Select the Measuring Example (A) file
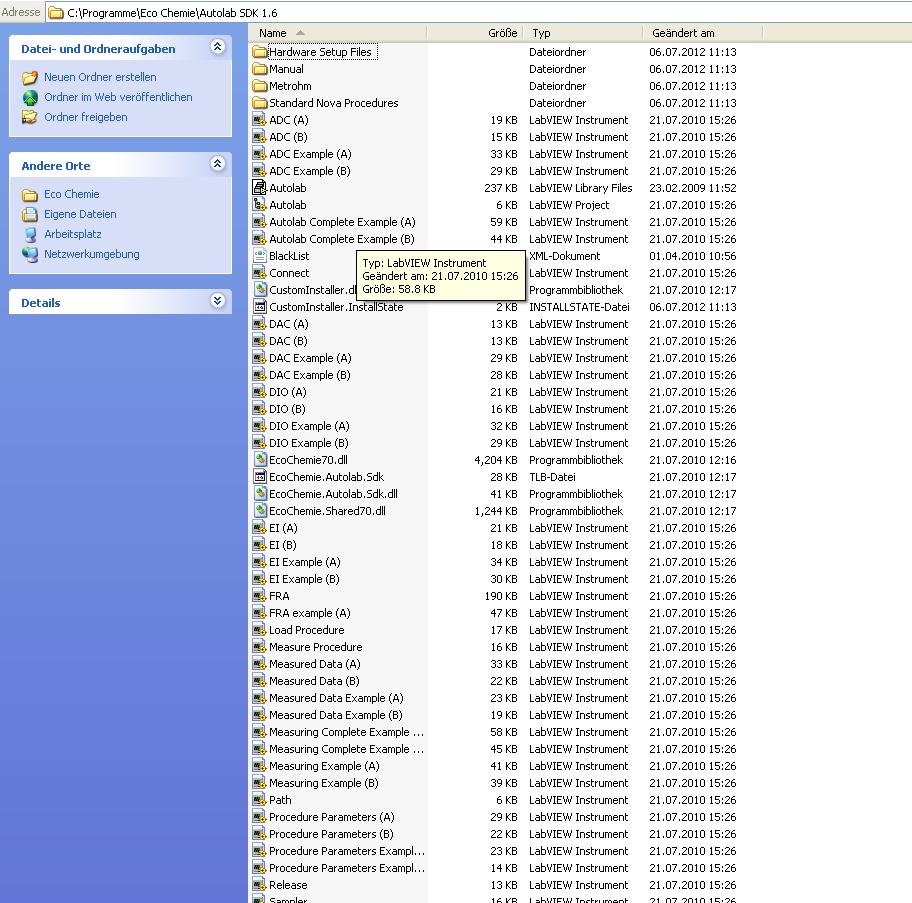 click(324, 766)
